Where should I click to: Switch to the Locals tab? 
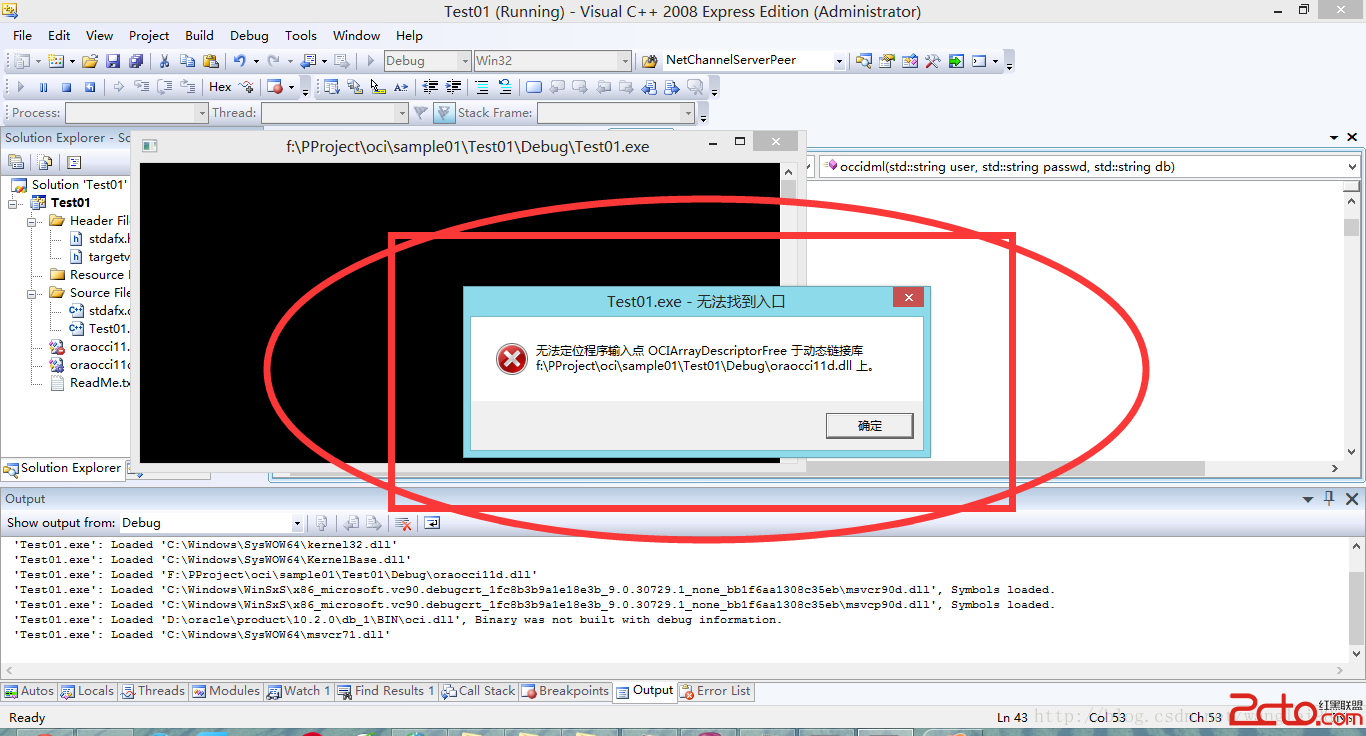pos(87,691)
